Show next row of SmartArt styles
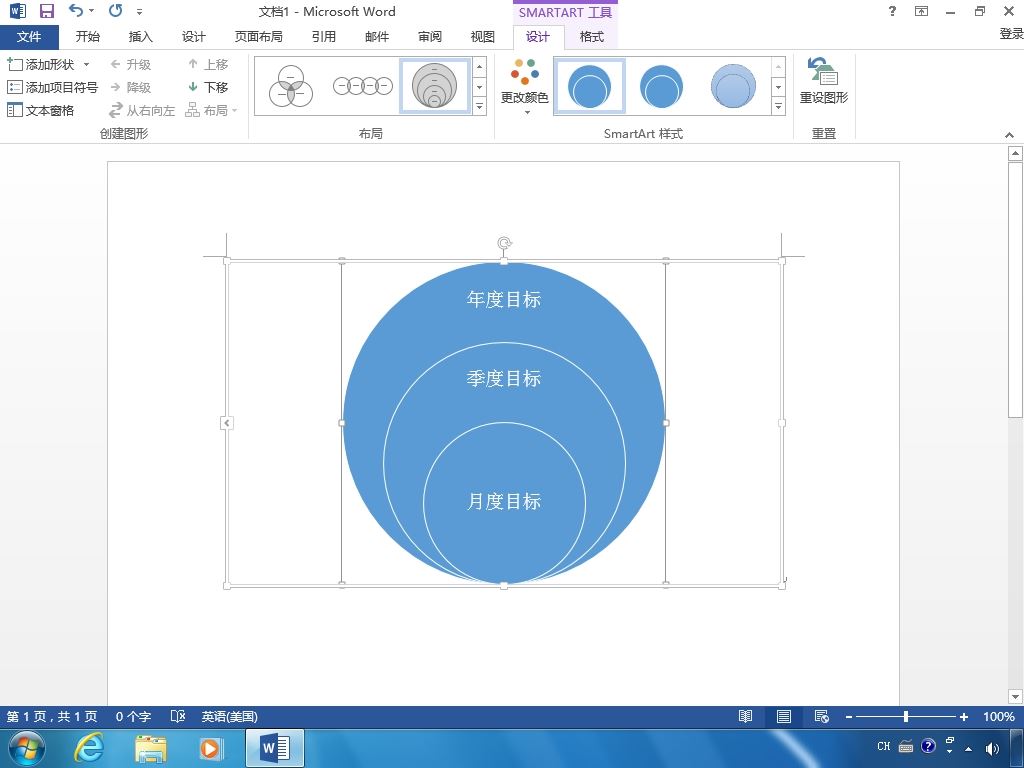 (778, 87)
